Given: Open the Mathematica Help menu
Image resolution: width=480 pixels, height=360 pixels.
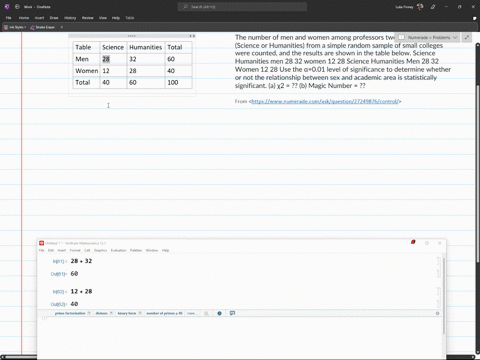Looking at the screenshot, I should 165,250.
